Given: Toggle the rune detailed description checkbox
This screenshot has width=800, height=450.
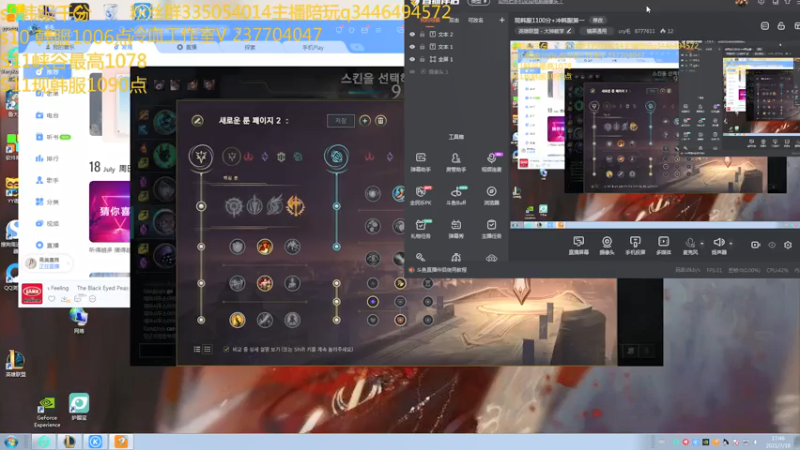Looking at the screenshot, I should tap(226, 349).
